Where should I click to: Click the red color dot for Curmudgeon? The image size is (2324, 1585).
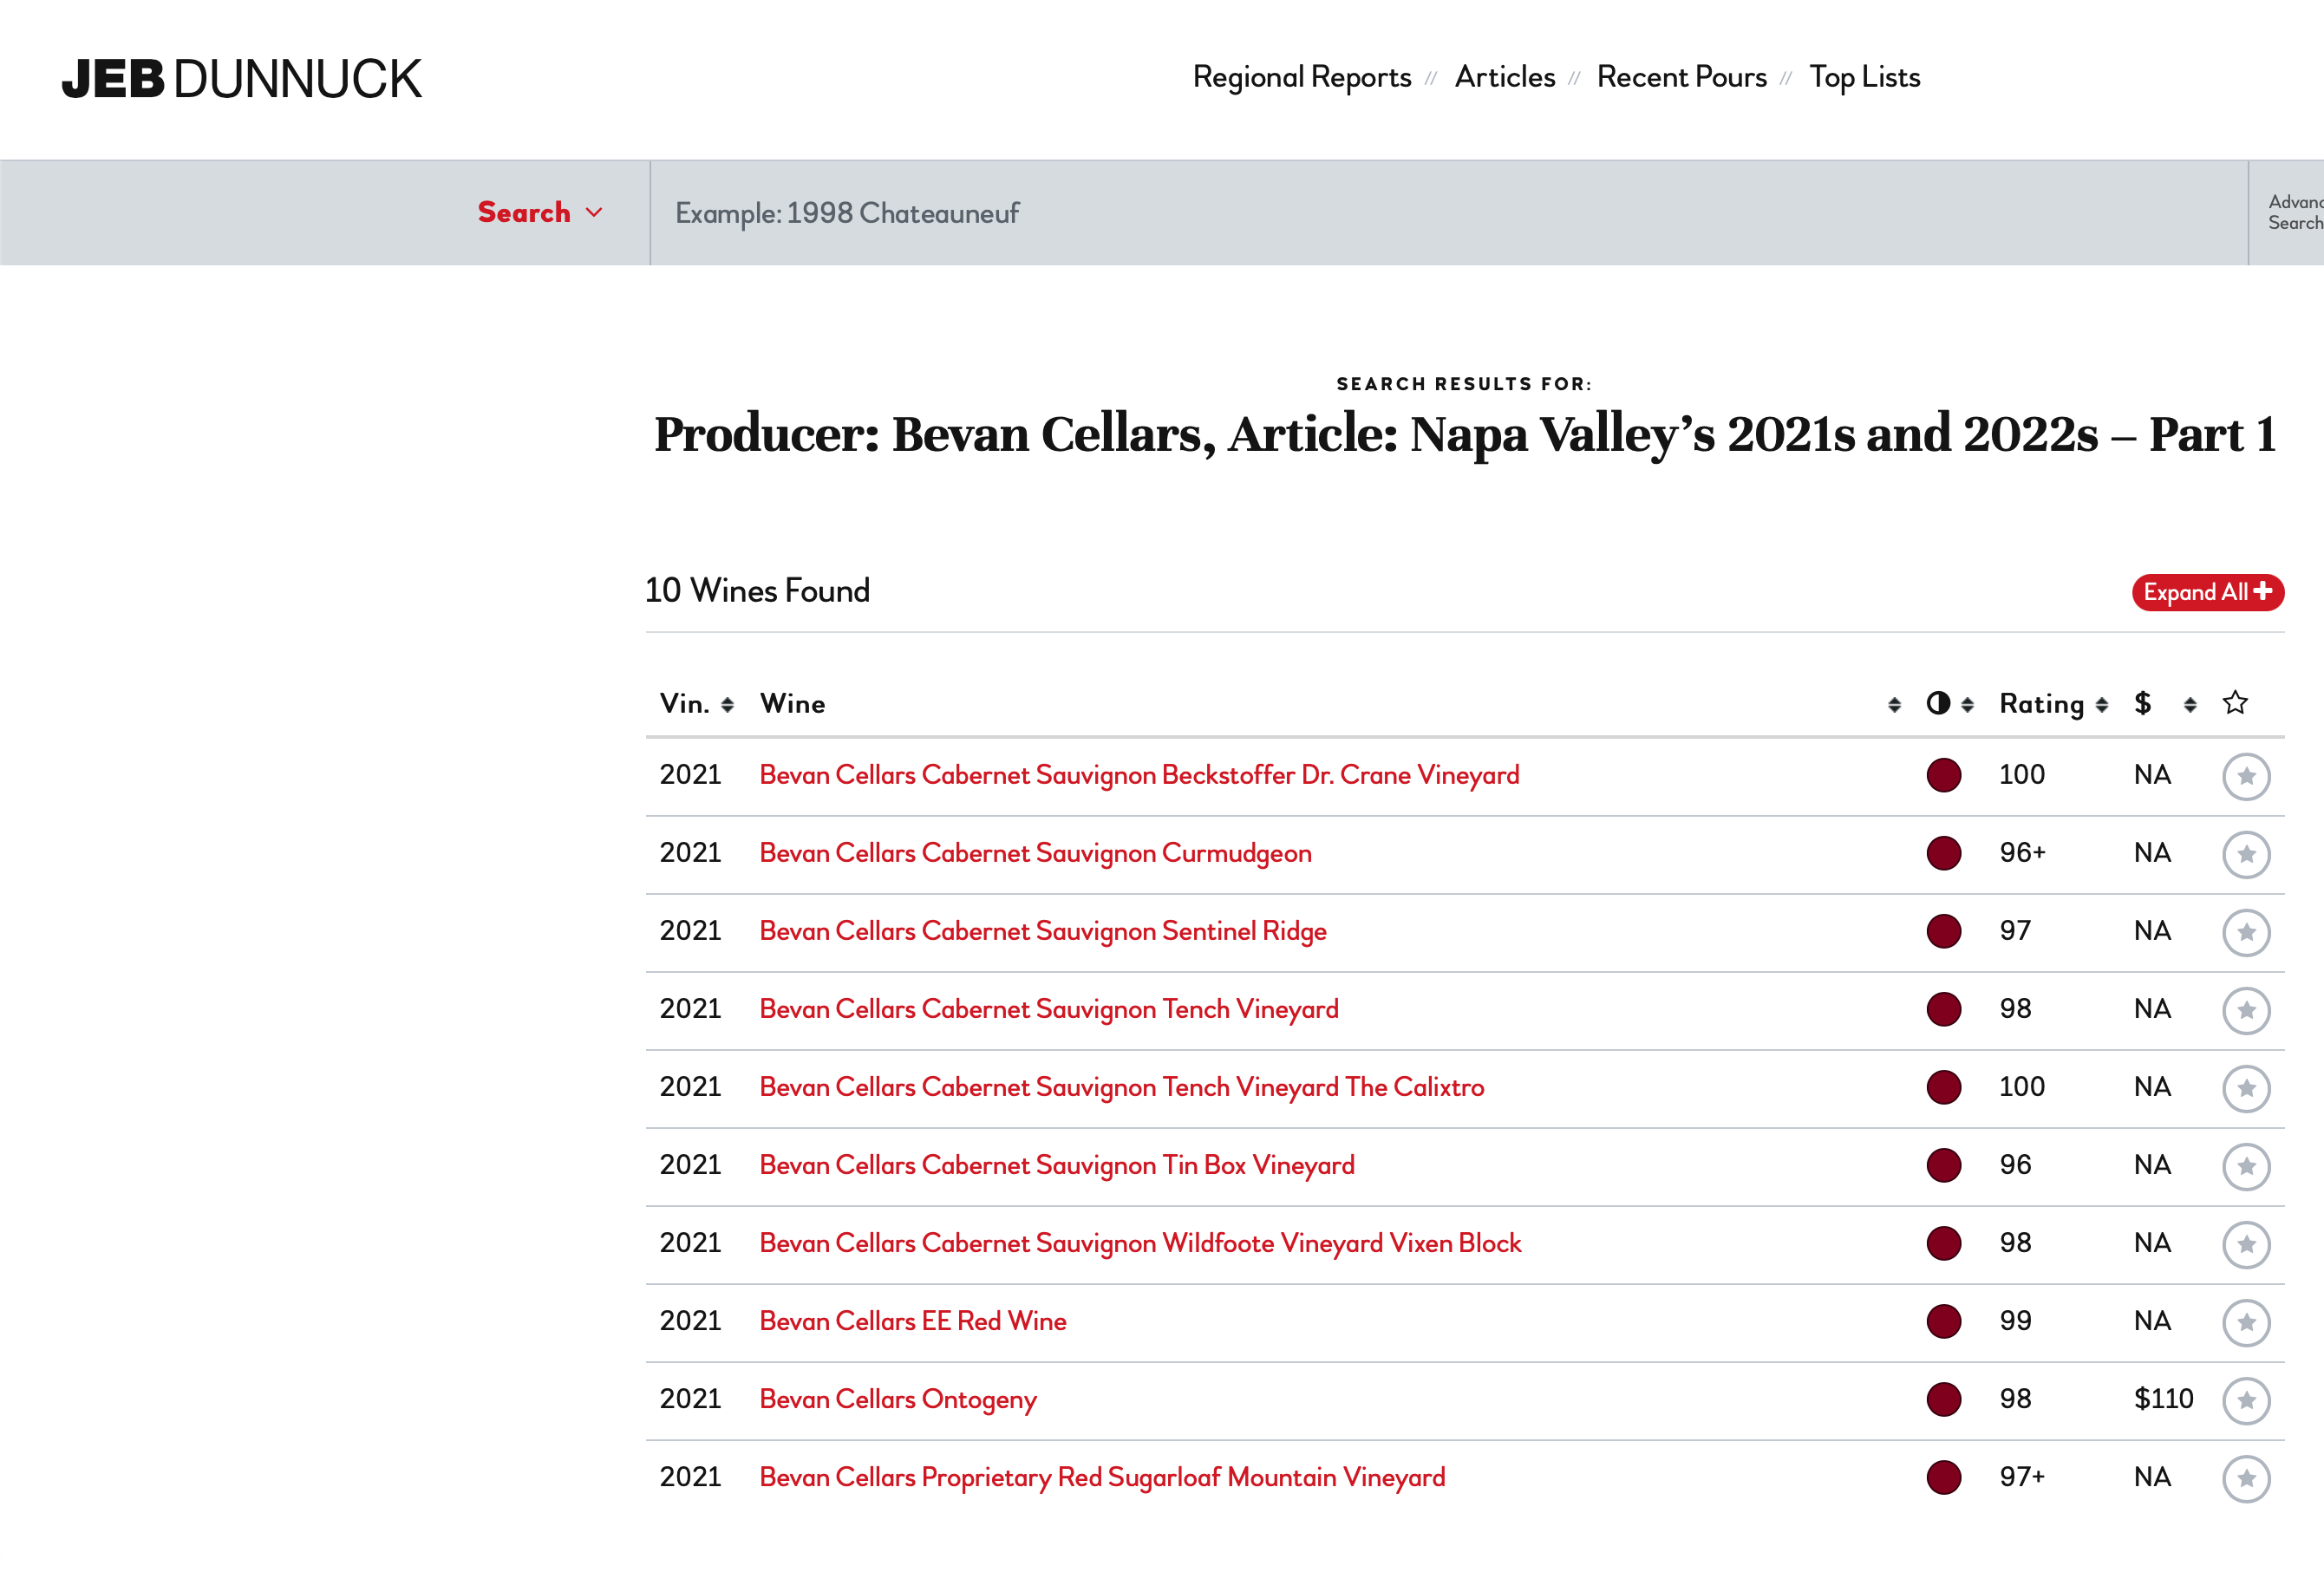[x=1943, y=853]
